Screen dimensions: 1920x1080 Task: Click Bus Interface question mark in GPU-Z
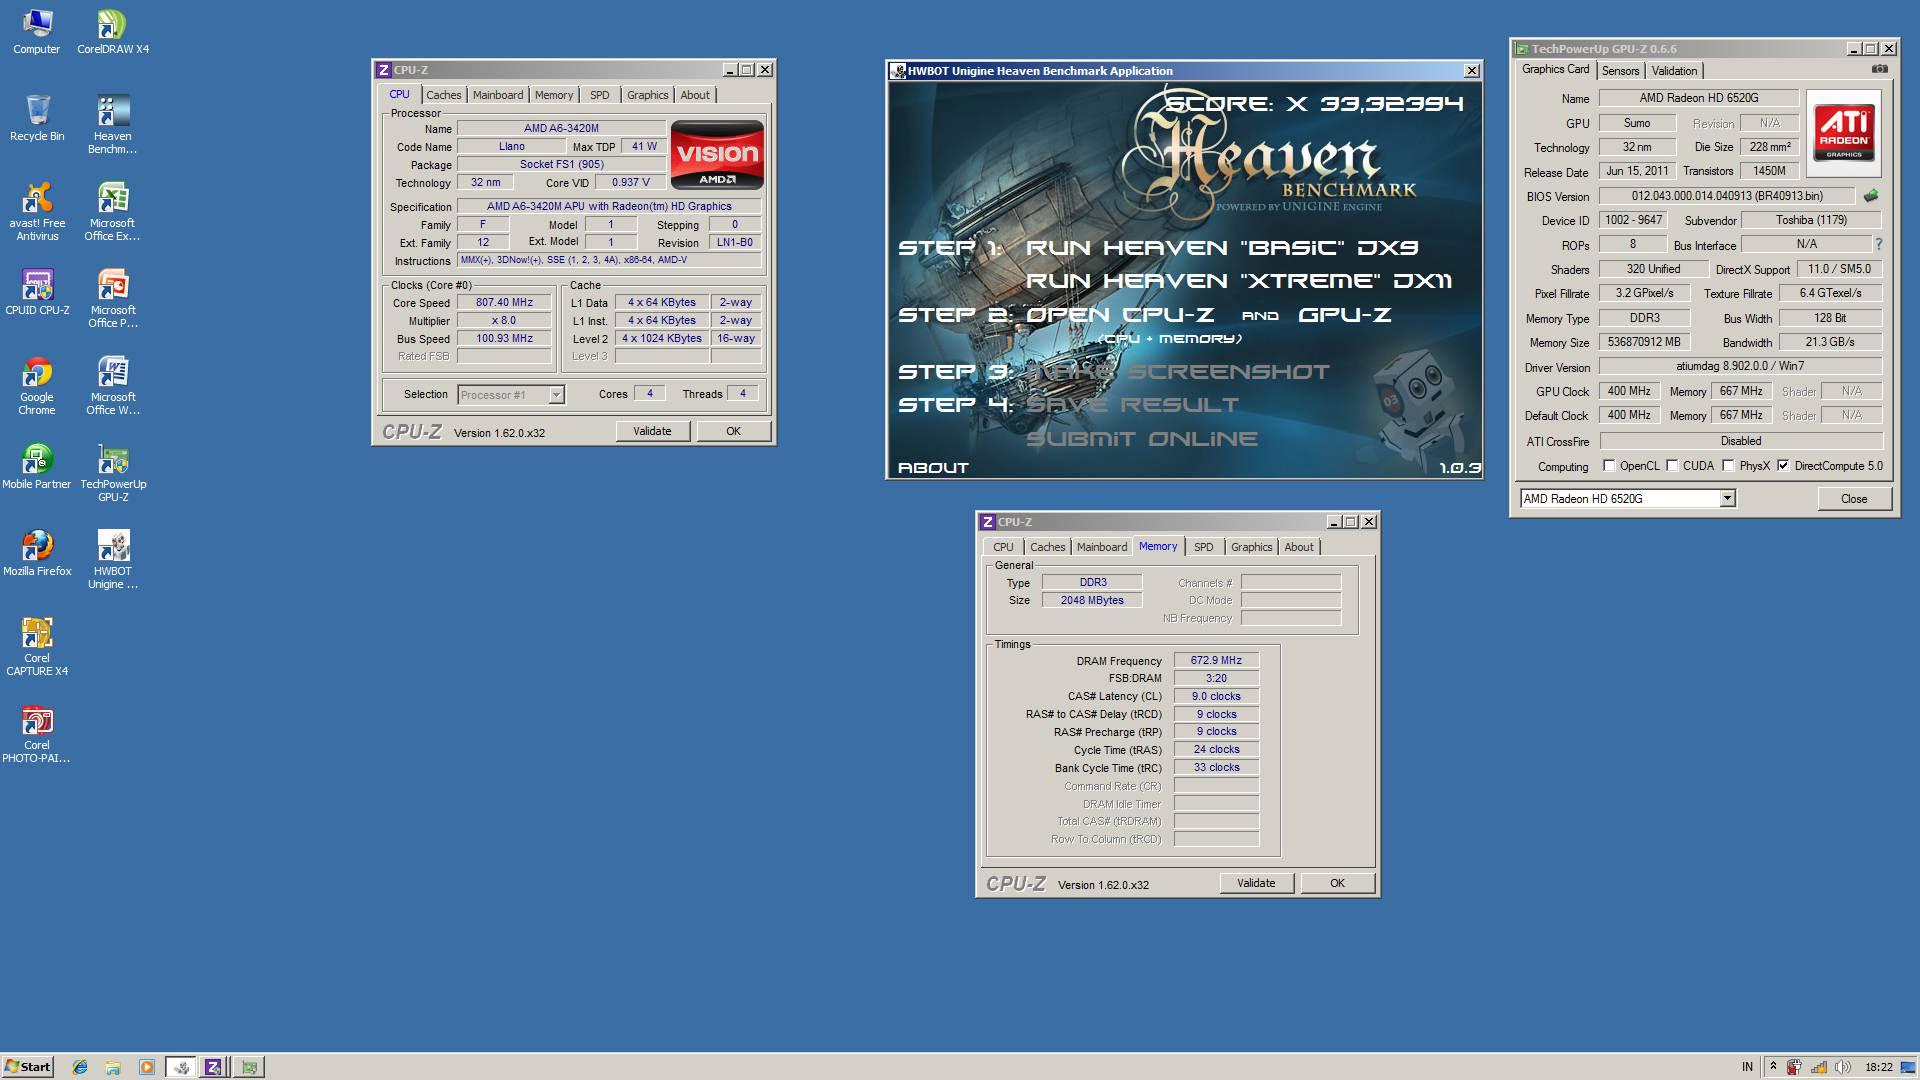[x=1878, y=244]
